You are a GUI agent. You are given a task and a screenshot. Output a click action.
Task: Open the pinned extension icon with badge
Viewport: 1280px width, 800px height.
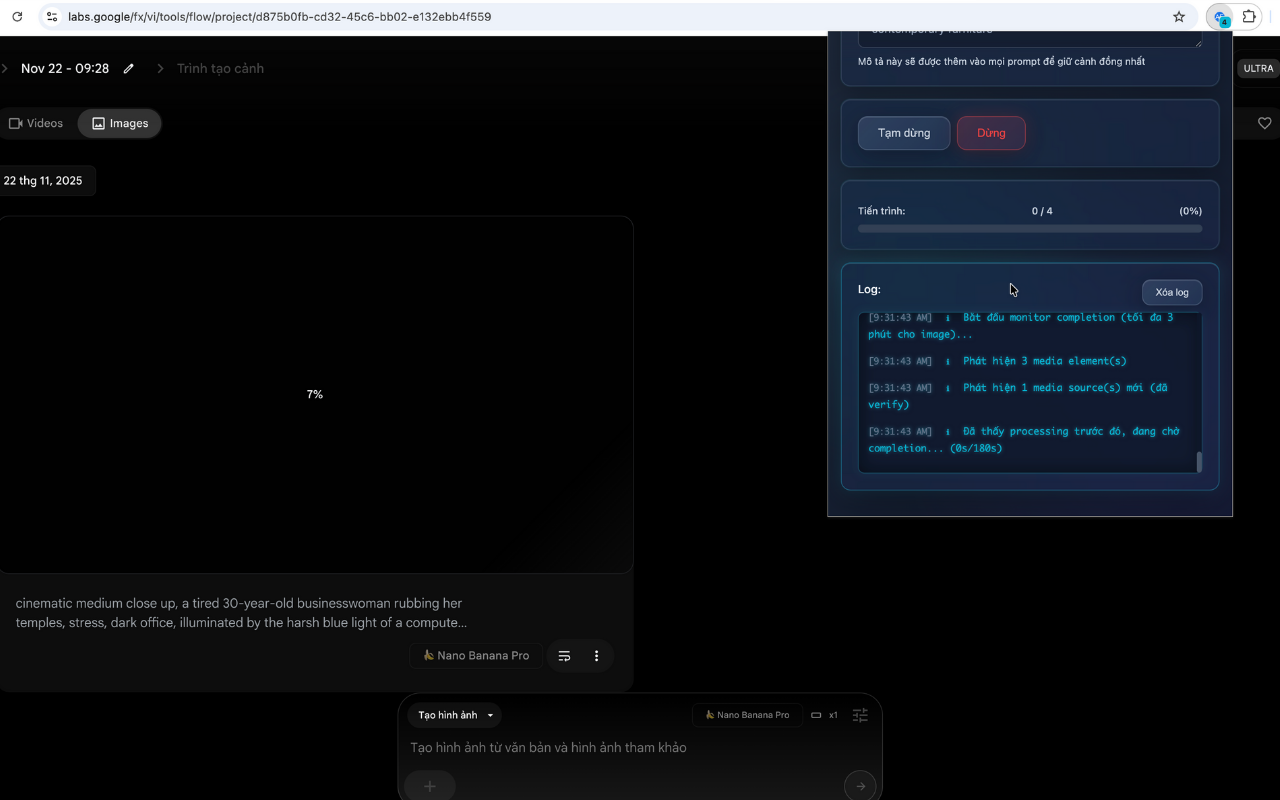click(x=1220, y=17)
